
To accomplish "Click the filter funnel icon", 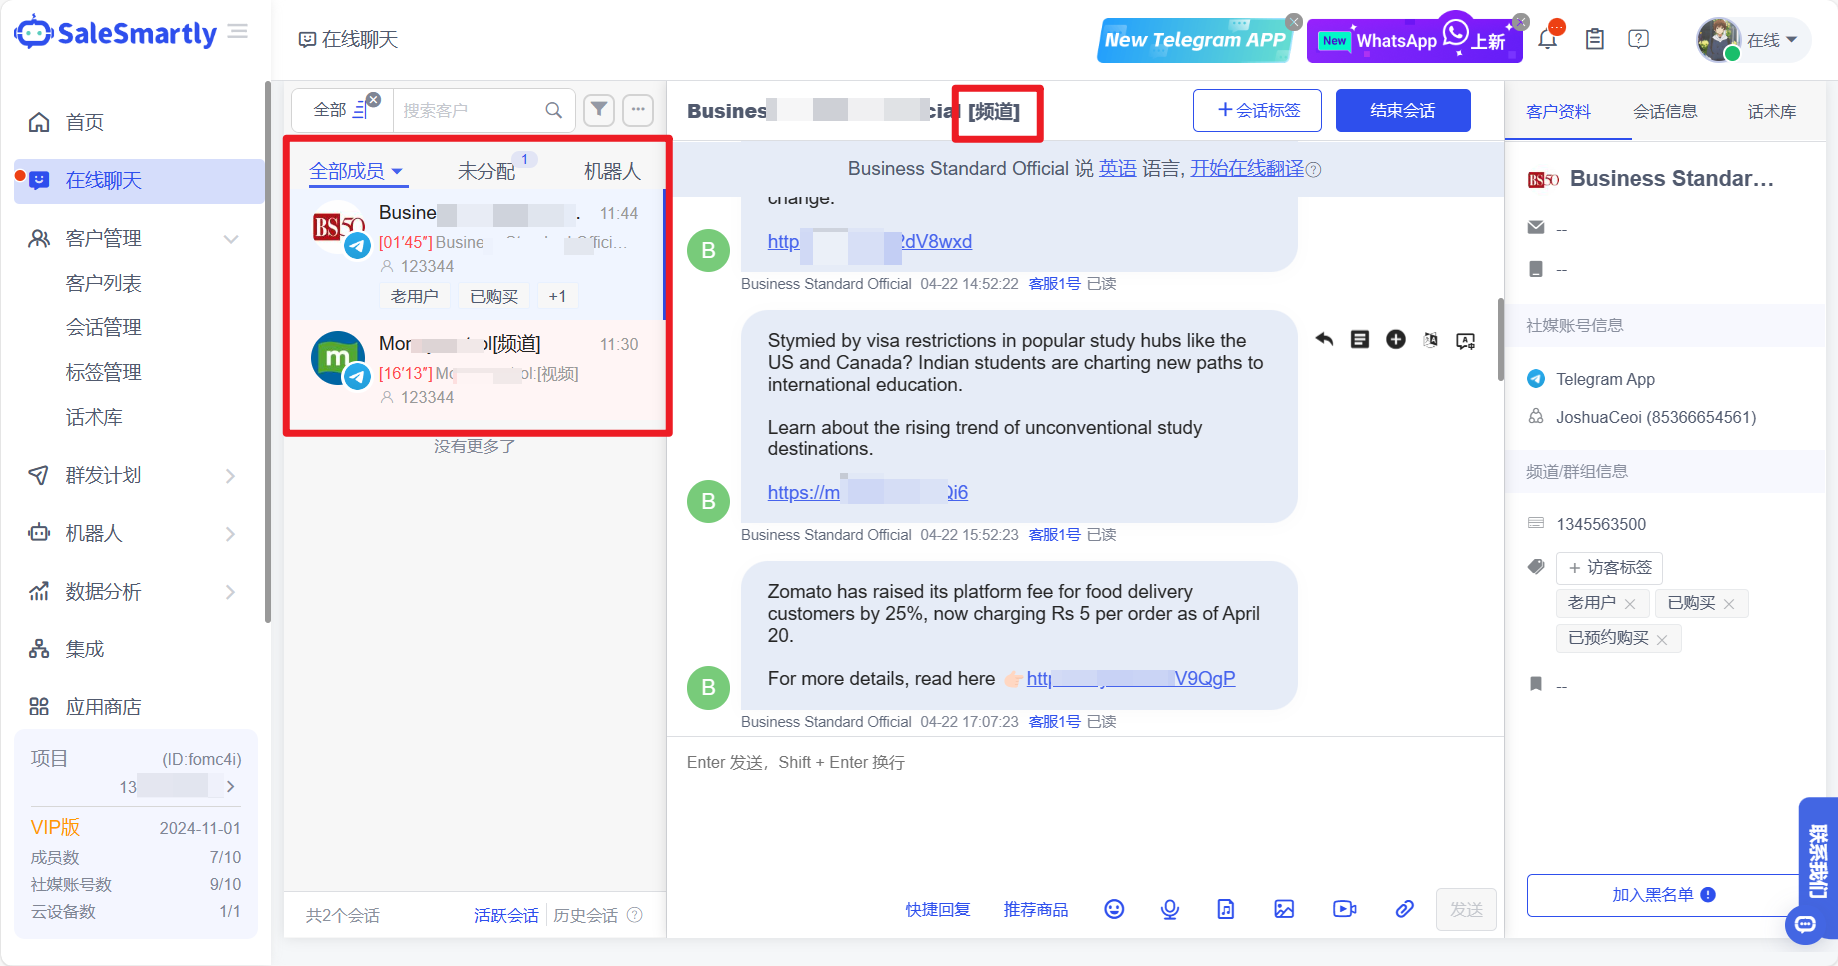I will [x=599, y=110].
